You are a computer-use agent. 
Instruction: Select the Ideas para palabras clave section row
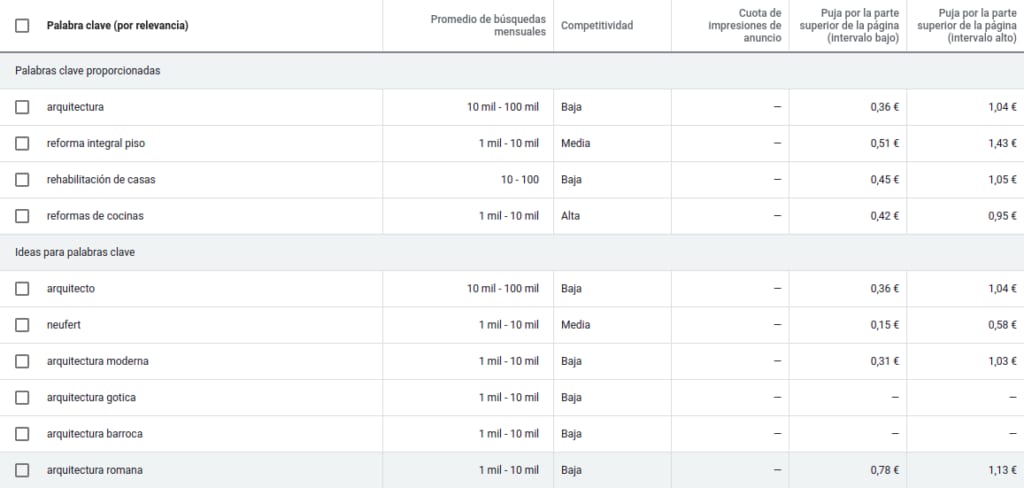(x=512, y=252)
